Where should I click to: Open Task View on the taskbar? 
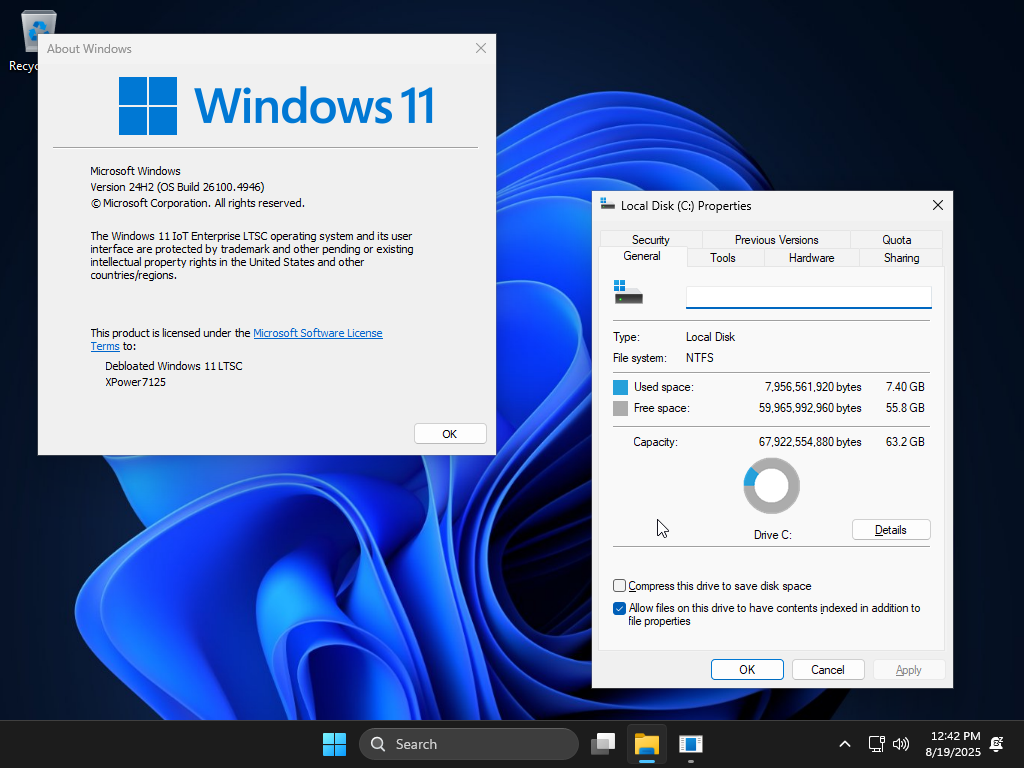point(603,744)
